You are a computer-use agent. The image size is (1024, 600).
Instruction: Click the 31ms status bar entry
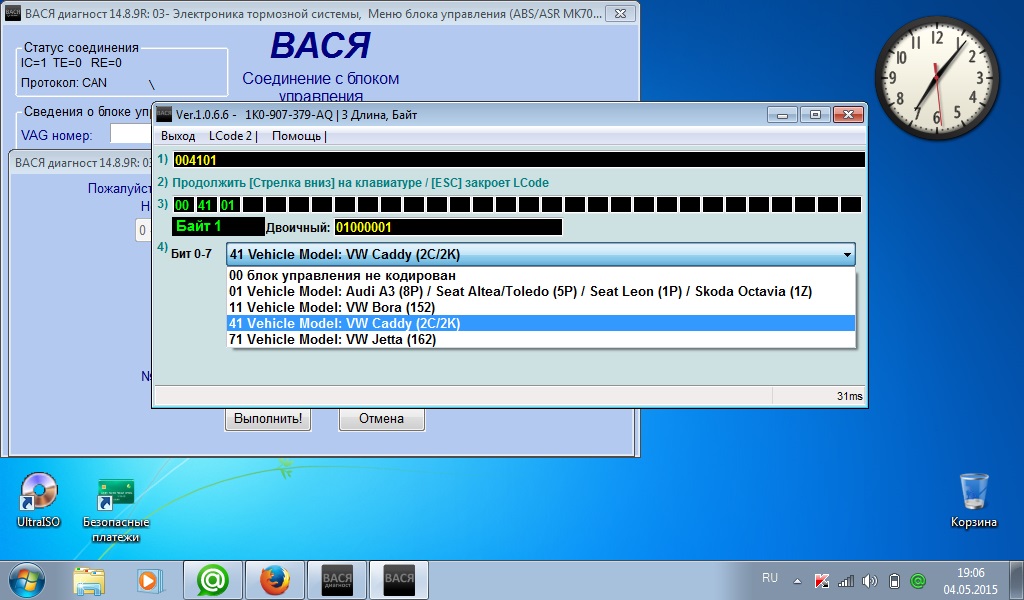point(849,396)
